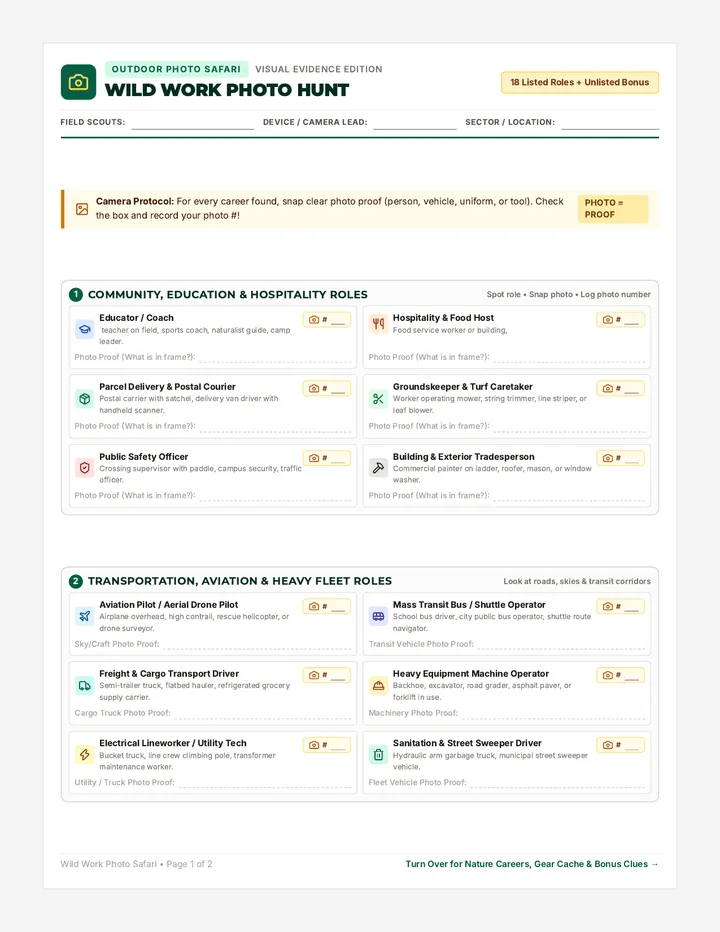Image resolution: width=720 pixels, height=932 pixels.
Task: Click the 18 Listed Roles + Unlisted Bonus badge
Action: click(580, 83)
